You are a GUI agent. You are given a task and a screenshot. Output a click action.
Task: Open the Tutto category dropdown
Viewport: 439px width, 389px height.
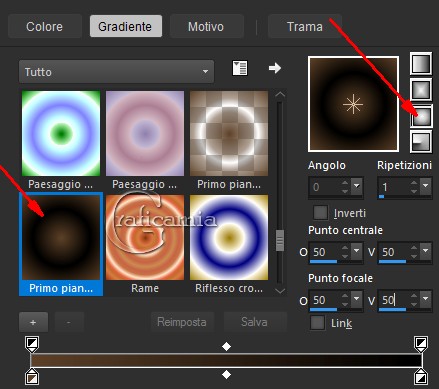(x=116, y=72)
